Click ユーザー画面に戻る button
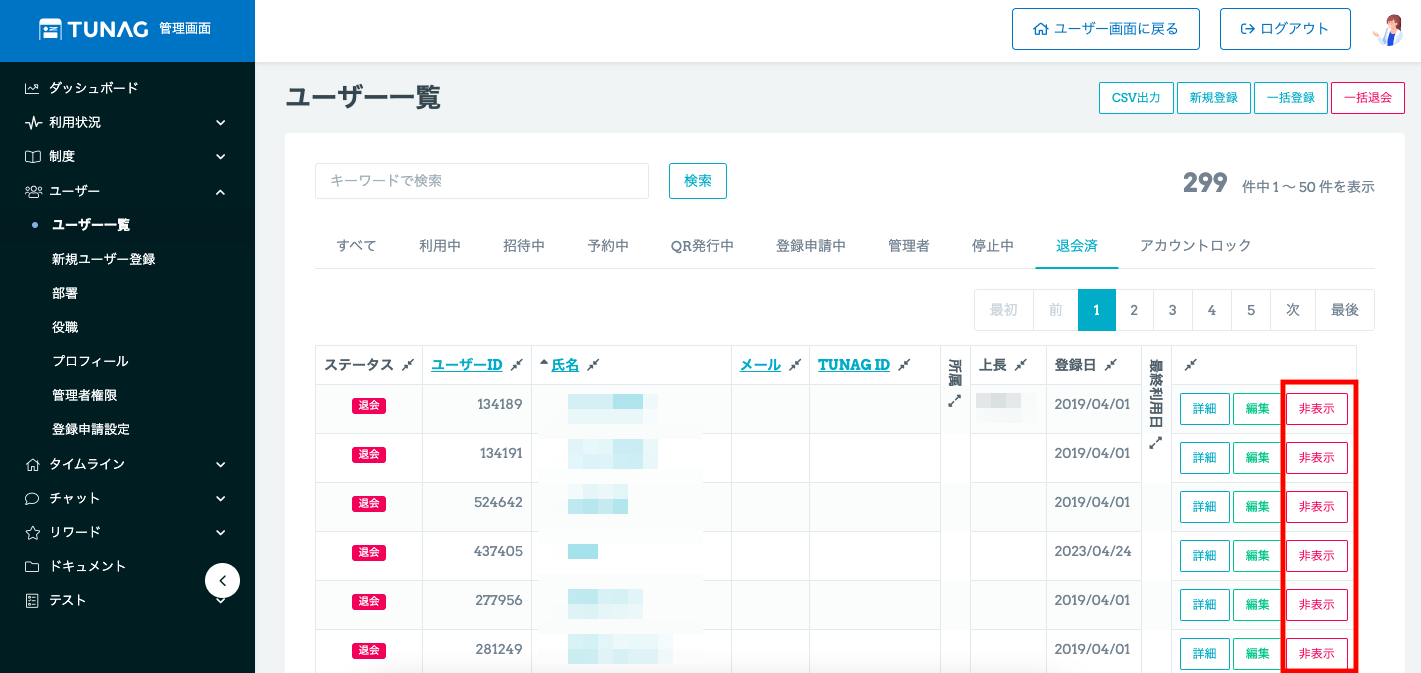Screen dimensions: 1421x673 click(1106, 29)
